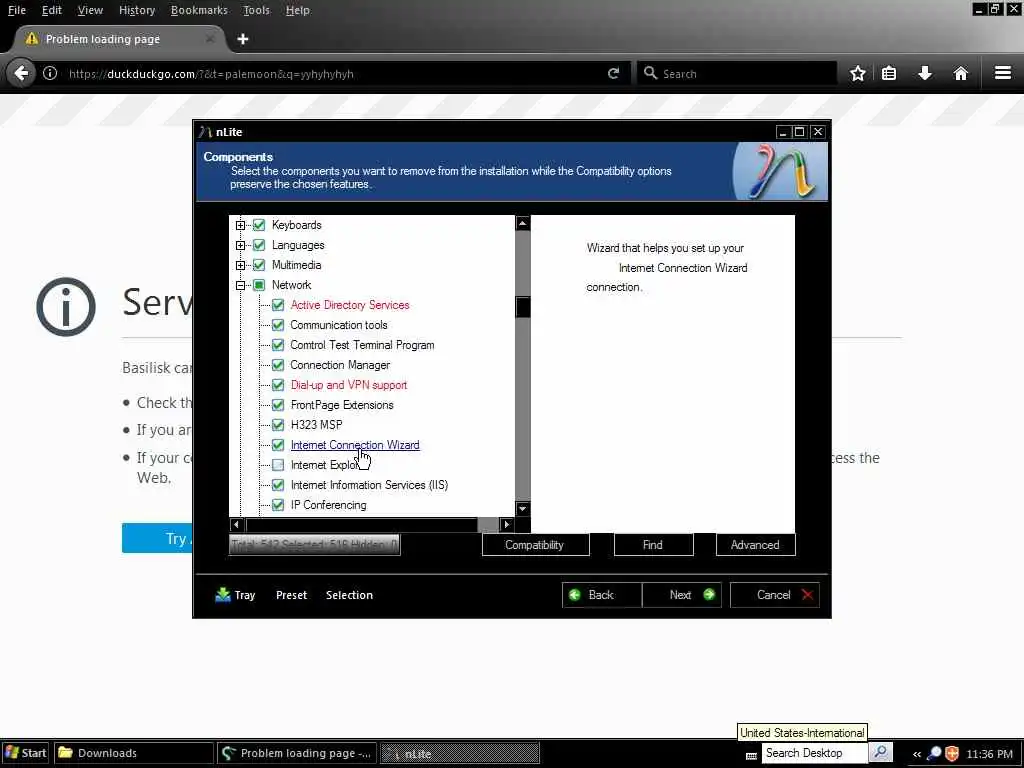1024x768 pixels.
Task: Expand the Multimedia tree node
Action: (x=240, y=265)
